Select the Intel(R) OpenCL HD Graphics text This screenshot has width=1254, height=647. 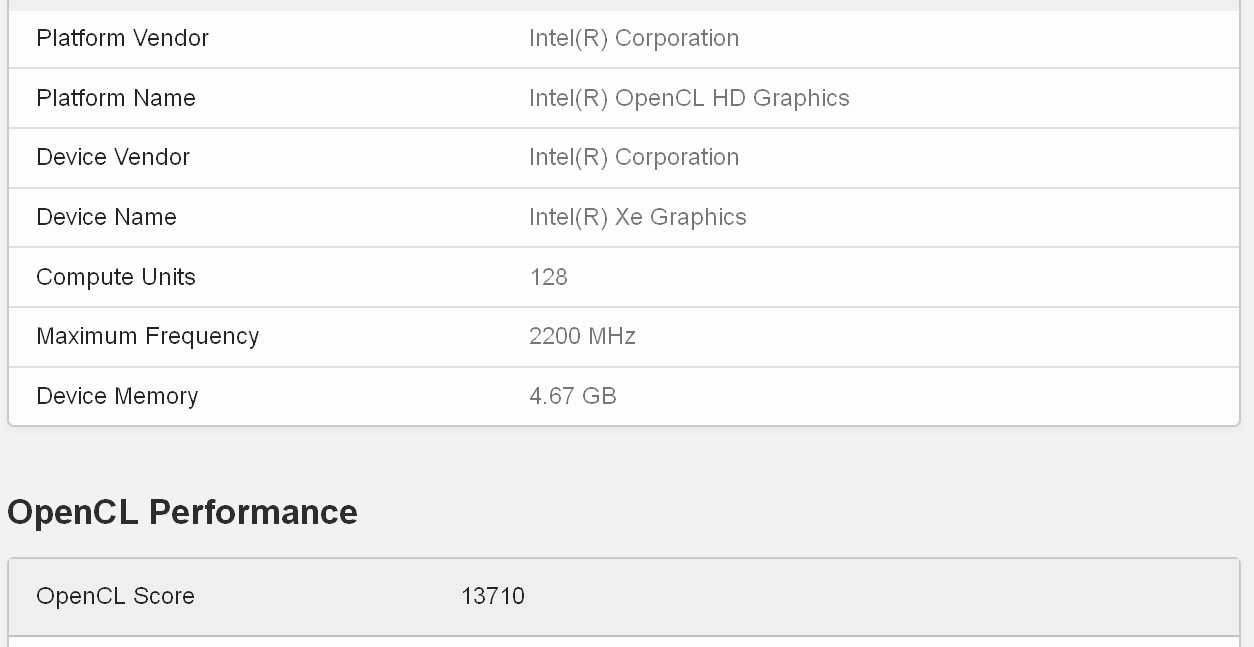(689, 98)
